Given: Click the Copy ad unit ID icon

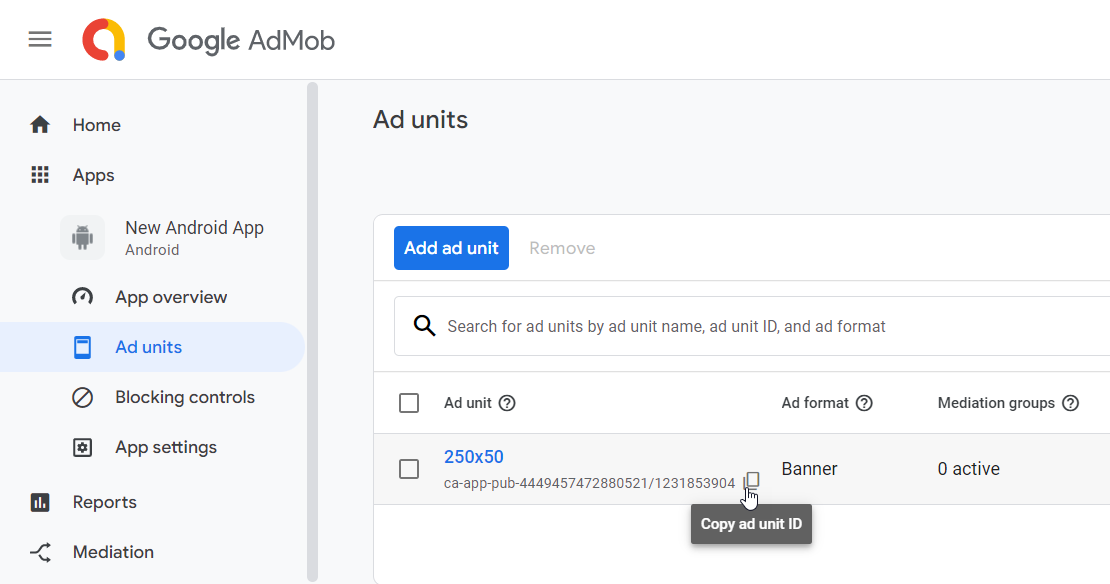Looking at the screenshot, I should (x=752, y=481).
